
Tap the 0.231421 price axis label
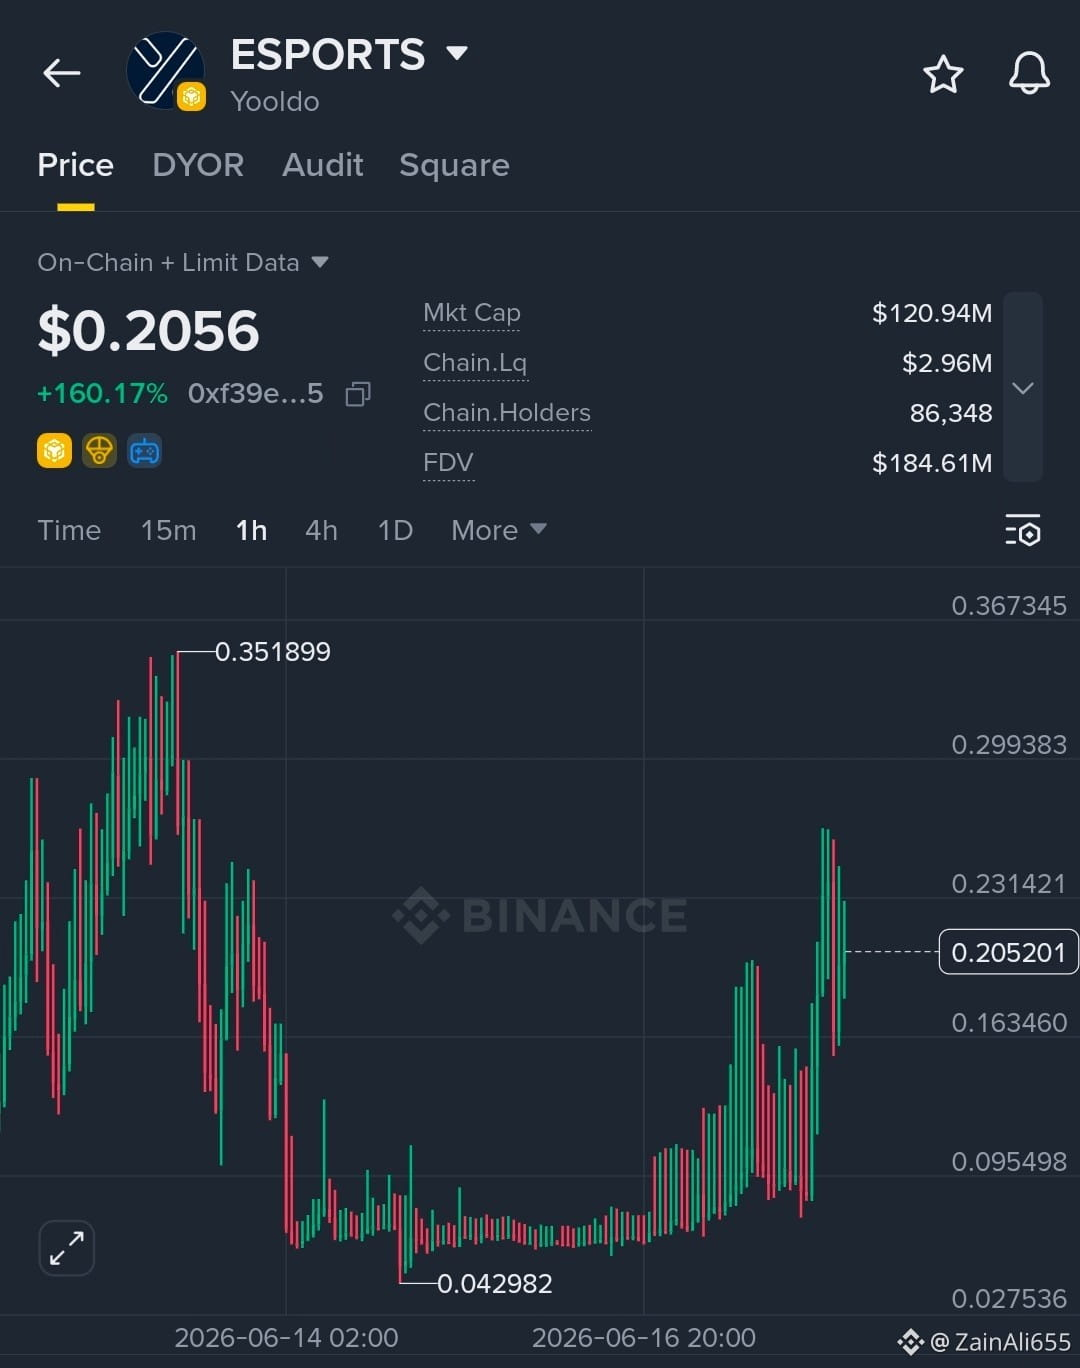1009,884
